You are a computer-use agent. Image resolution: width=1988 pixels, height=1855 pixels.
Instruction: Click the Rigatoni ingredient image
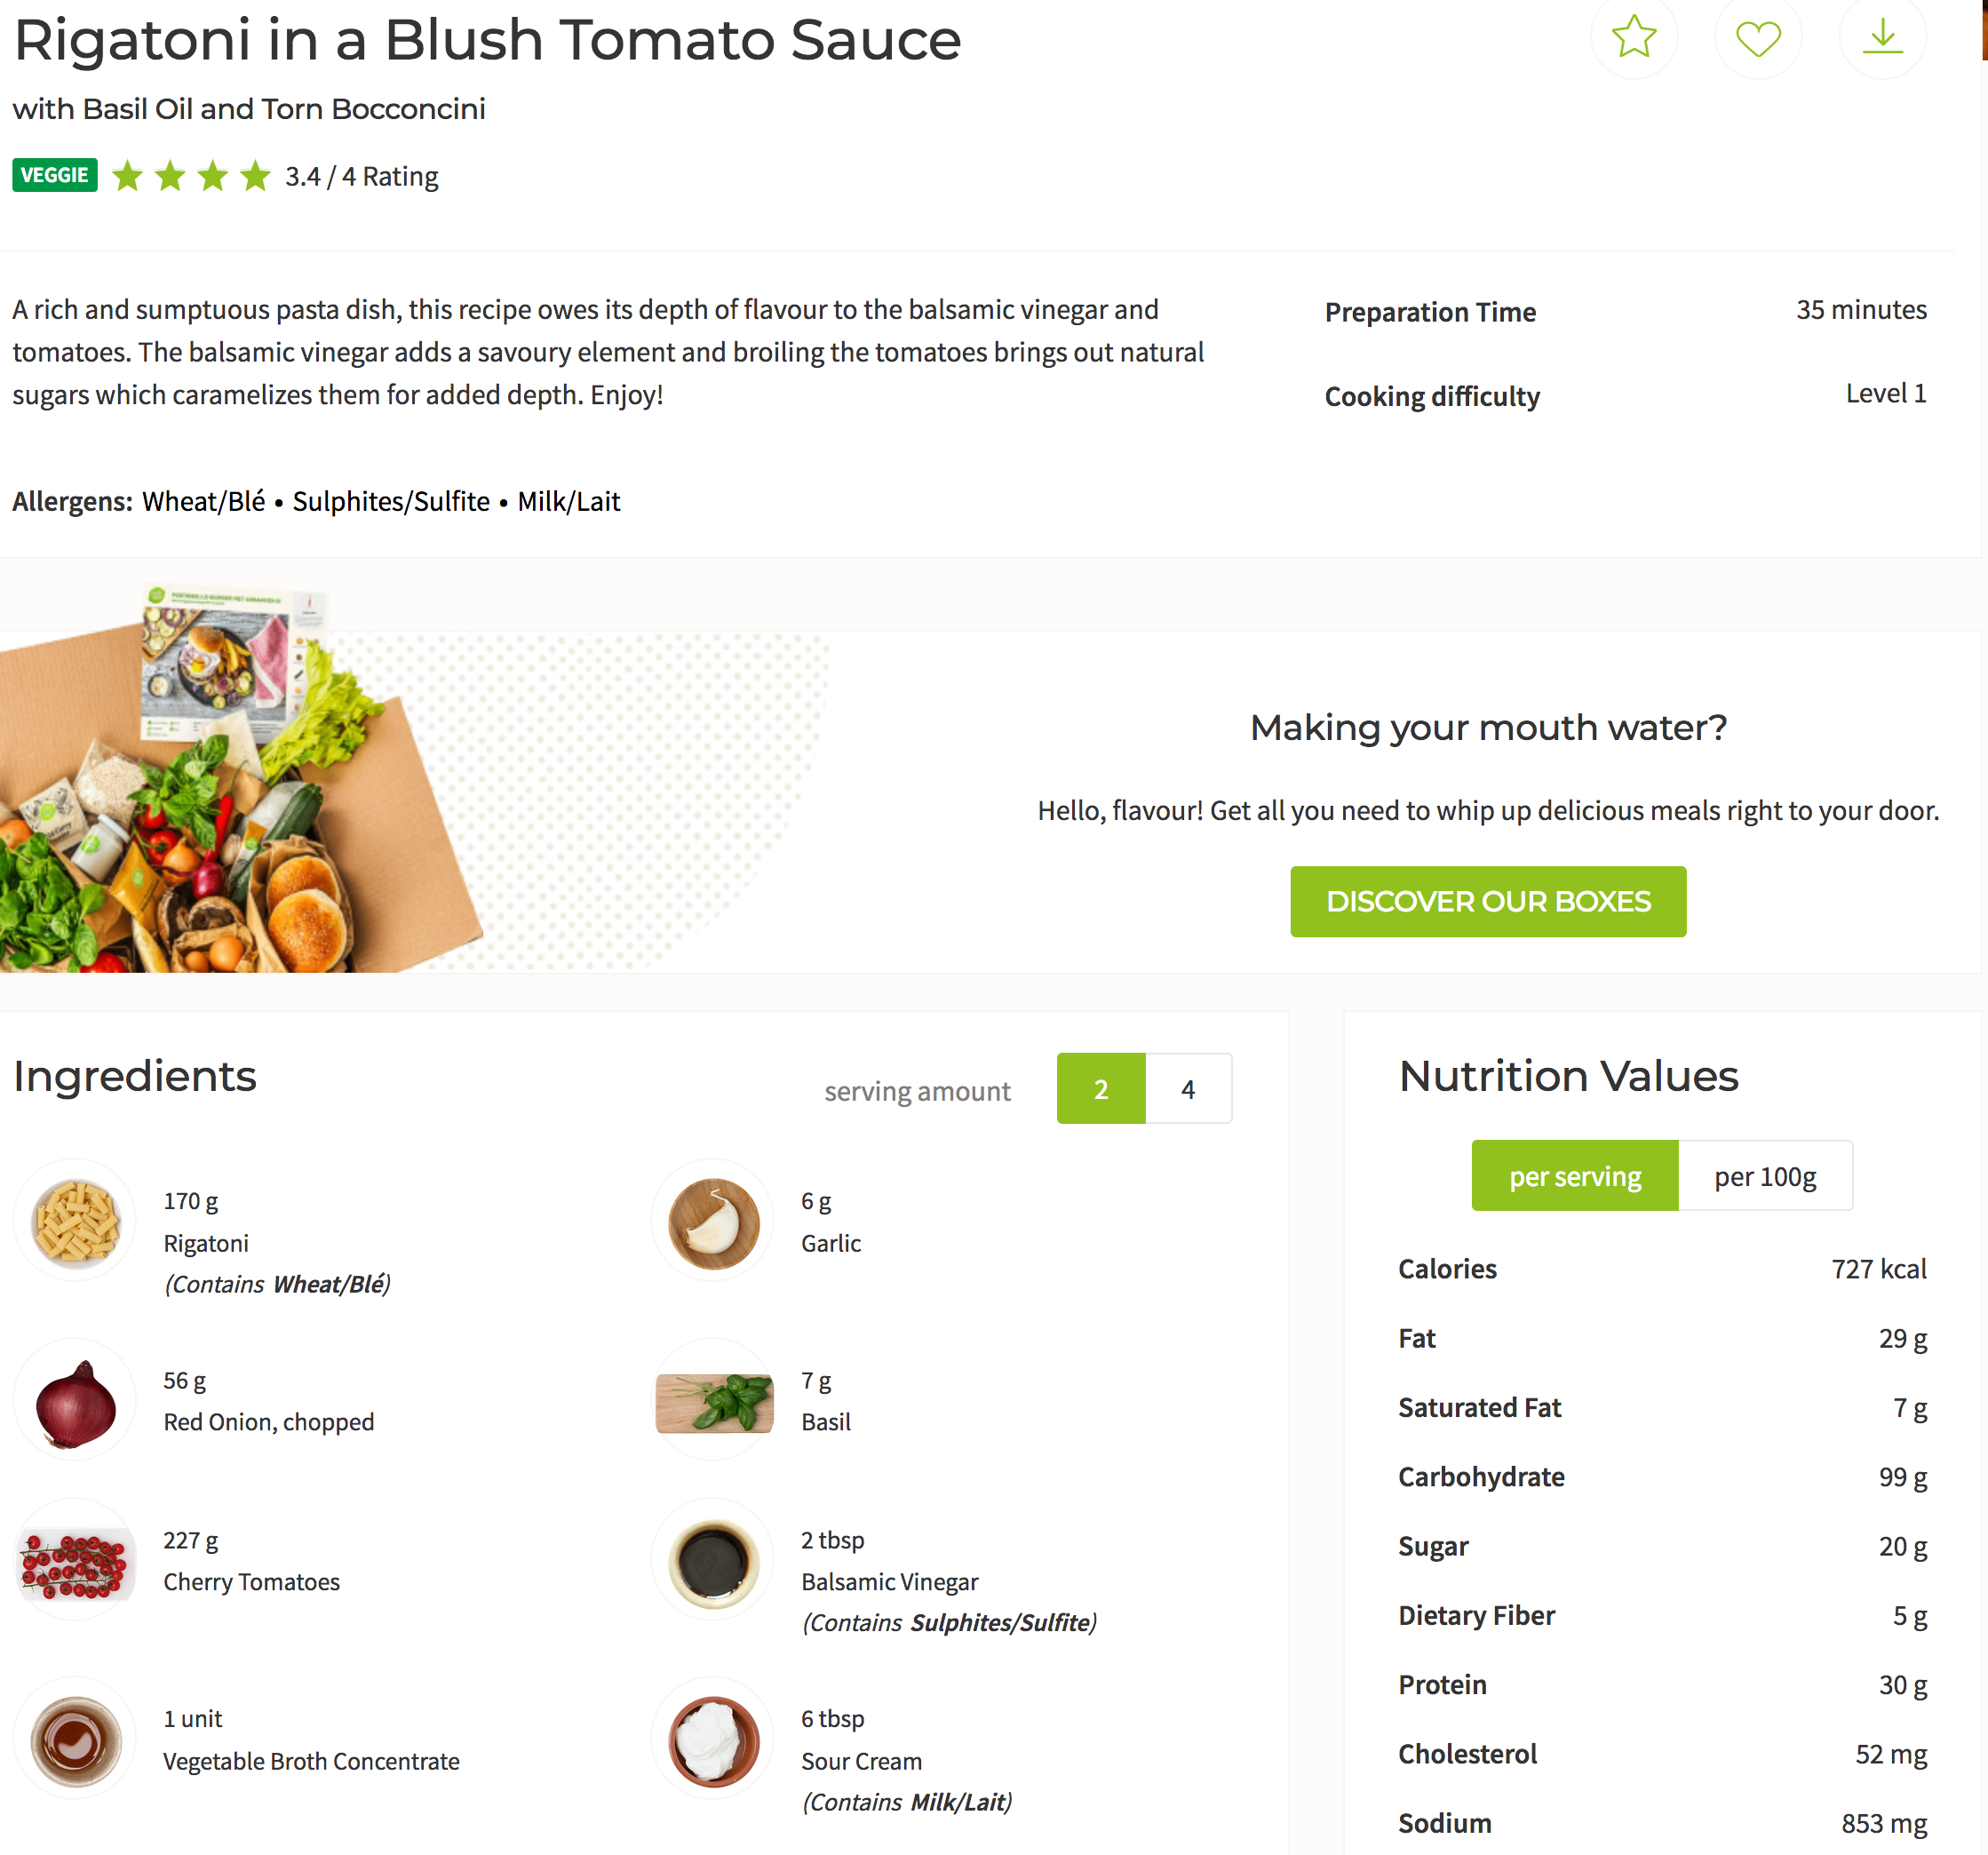(75, 1221)
